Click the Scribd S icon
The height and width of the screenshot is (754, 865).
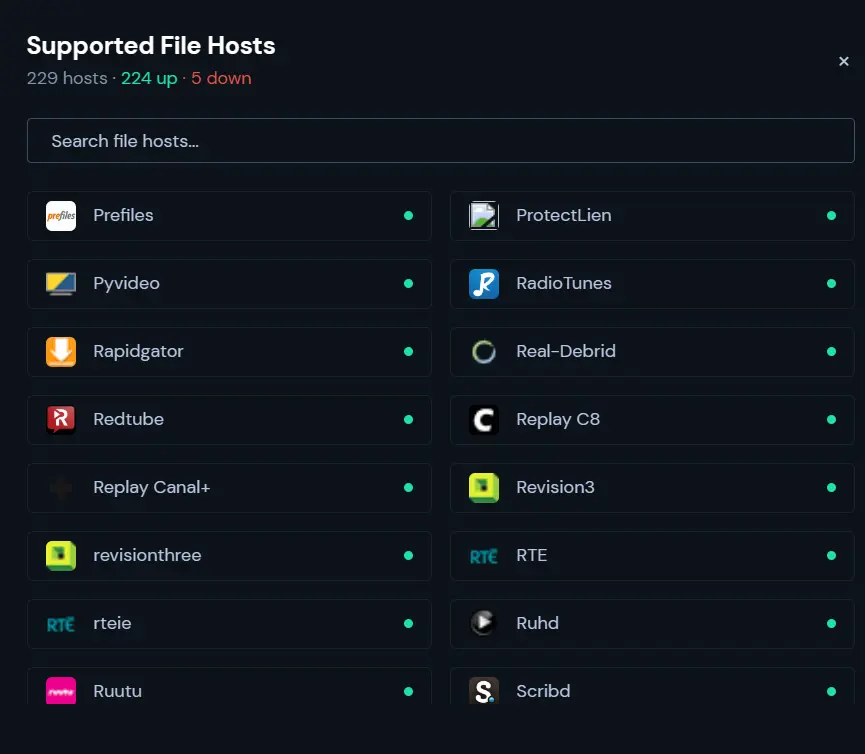click(x=484, y=691)
